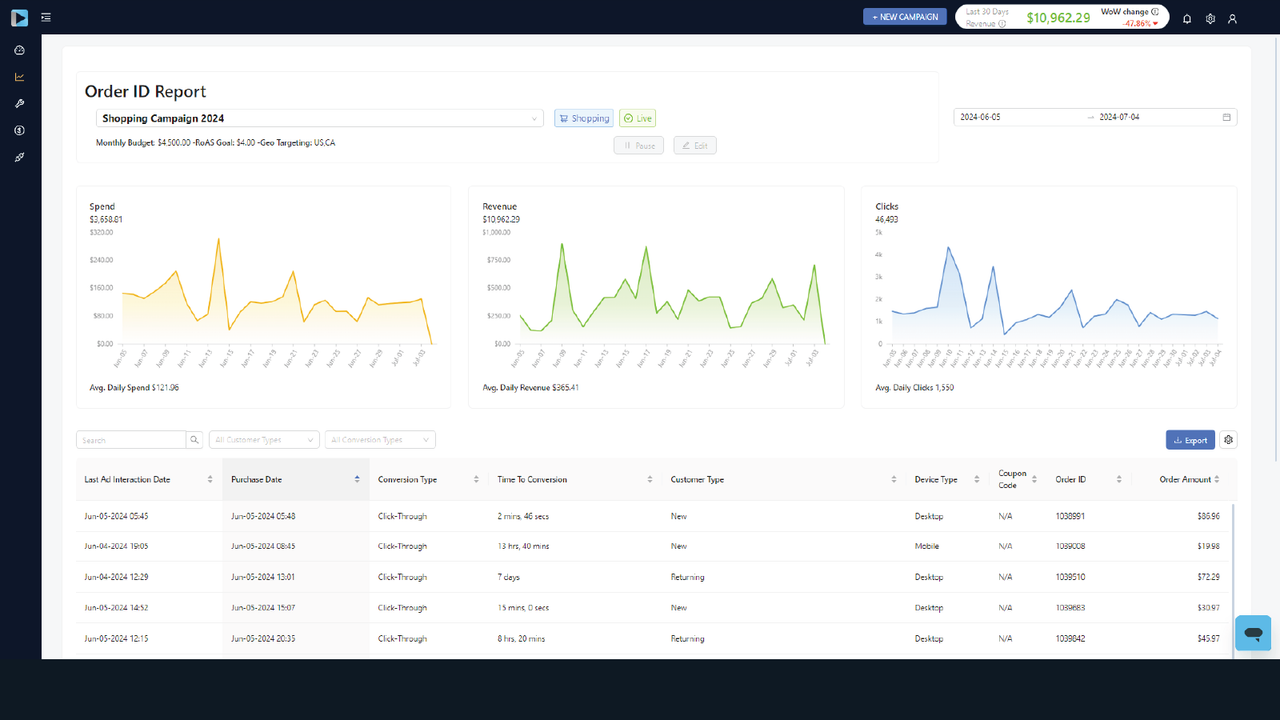This screenshot has height=720, width=1280.
Task: Click the table search field
Action: click(x=131, y=440)
